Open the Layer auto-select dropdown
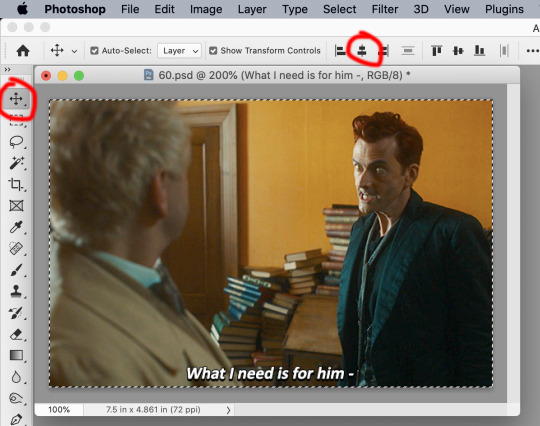540x426 pixels. pyautogui.click(x=179, y=51)
